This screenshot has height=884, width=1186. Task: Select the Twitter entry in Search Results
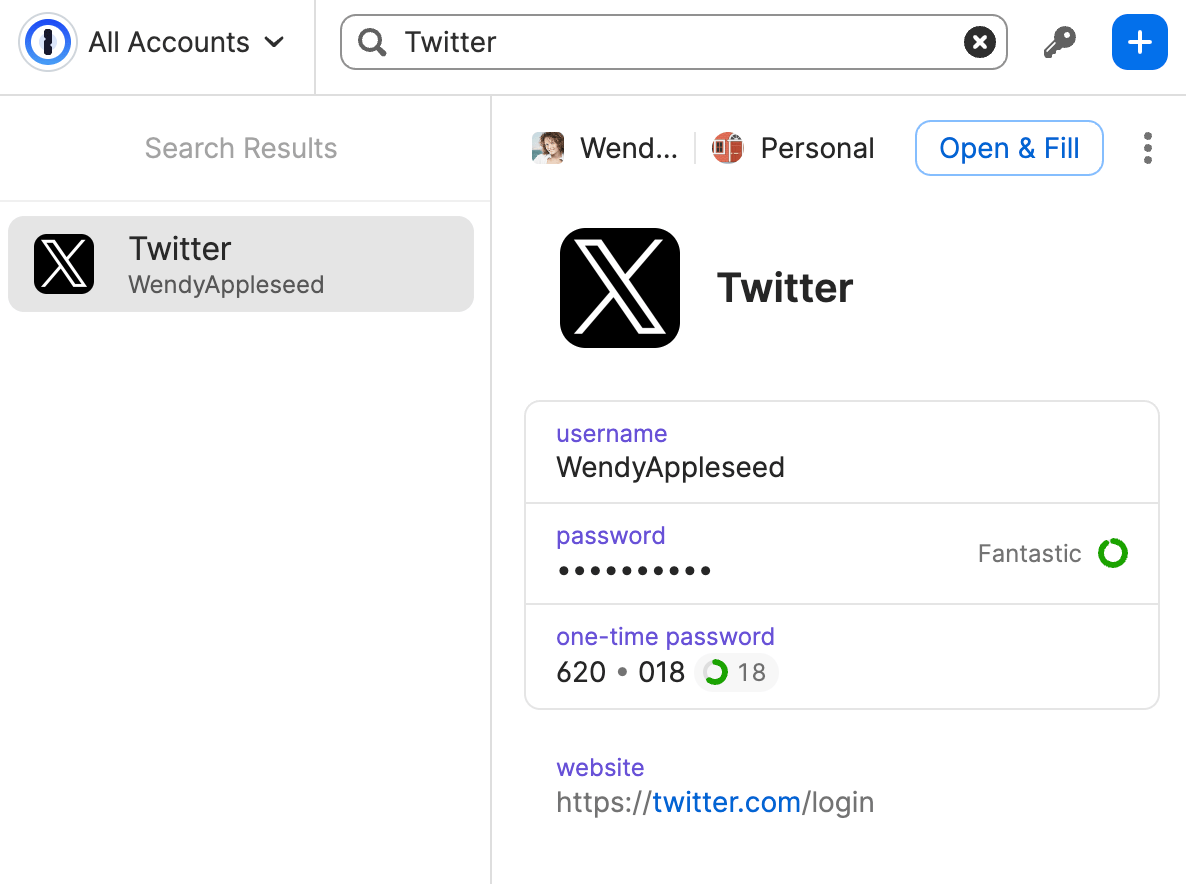click(x=240, y=264)
